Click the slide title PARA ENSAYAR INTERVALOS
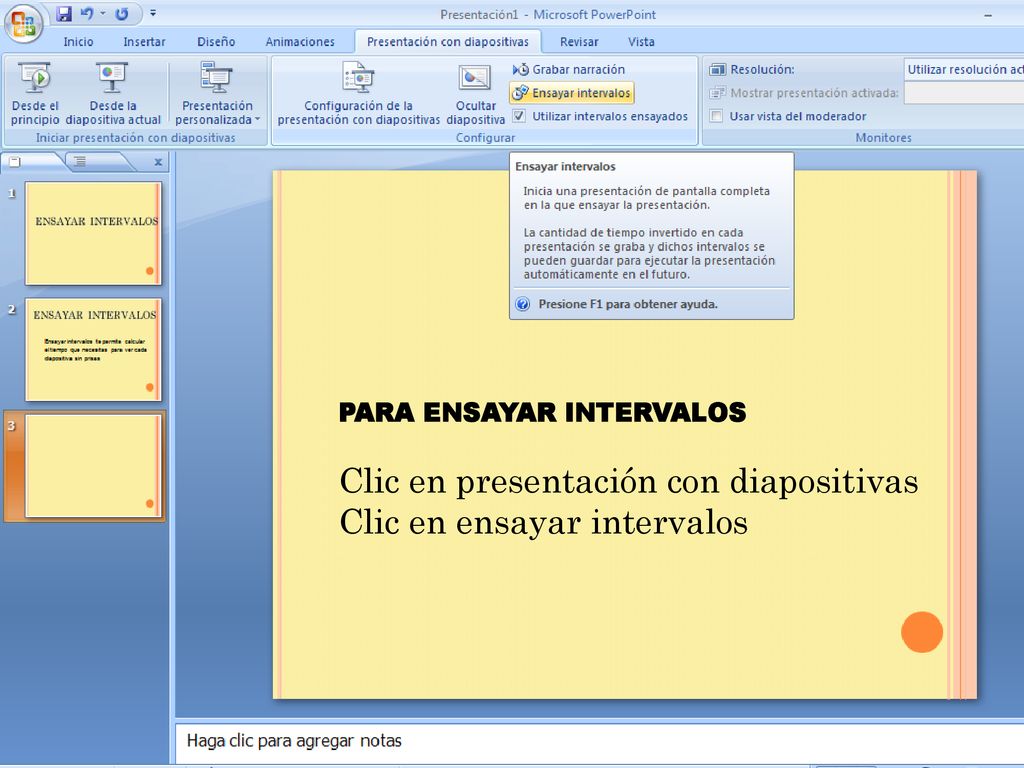Viewport: 1024px width, 768px height. point(542,413)
